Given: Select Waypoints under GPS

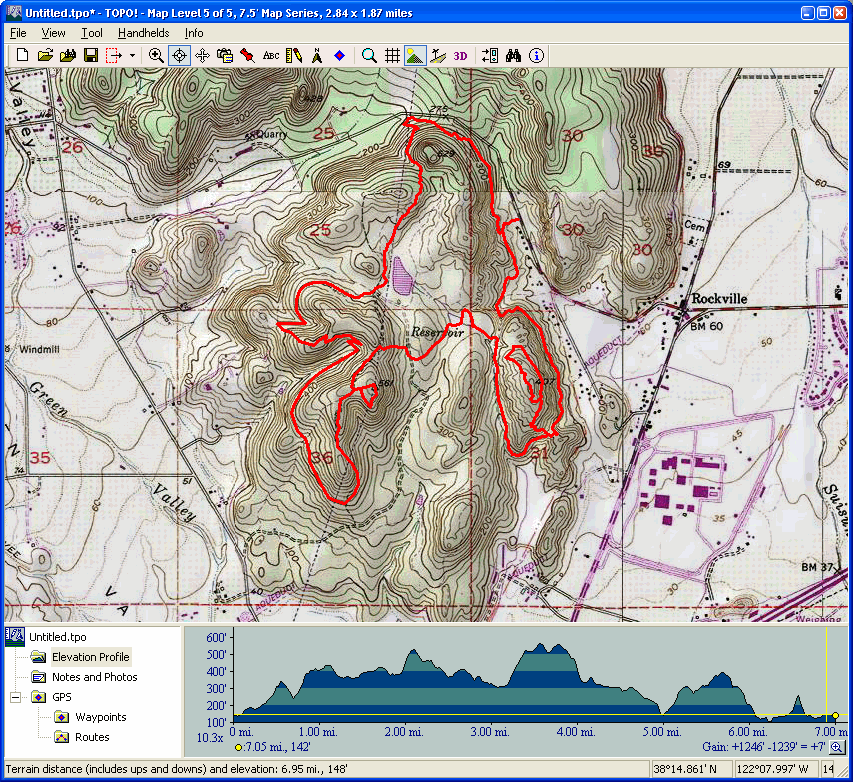Looking at the screenshot, I should point(100,717).
